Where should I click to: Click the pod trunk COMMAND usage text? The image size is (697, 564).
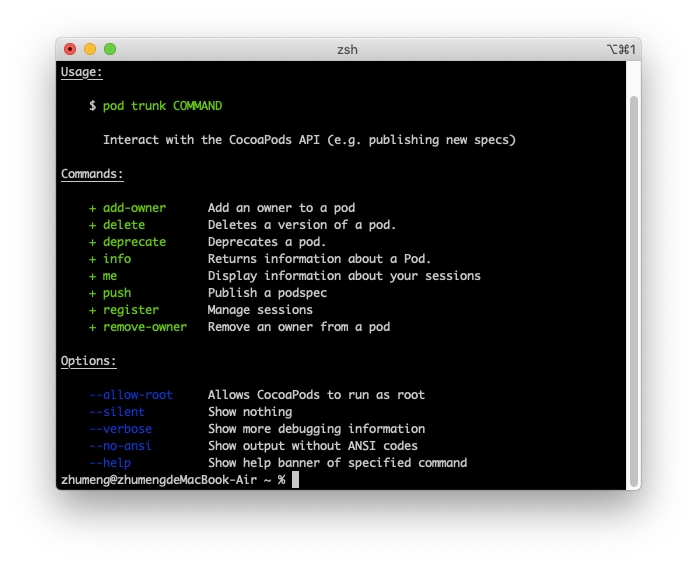pos(162,106)
